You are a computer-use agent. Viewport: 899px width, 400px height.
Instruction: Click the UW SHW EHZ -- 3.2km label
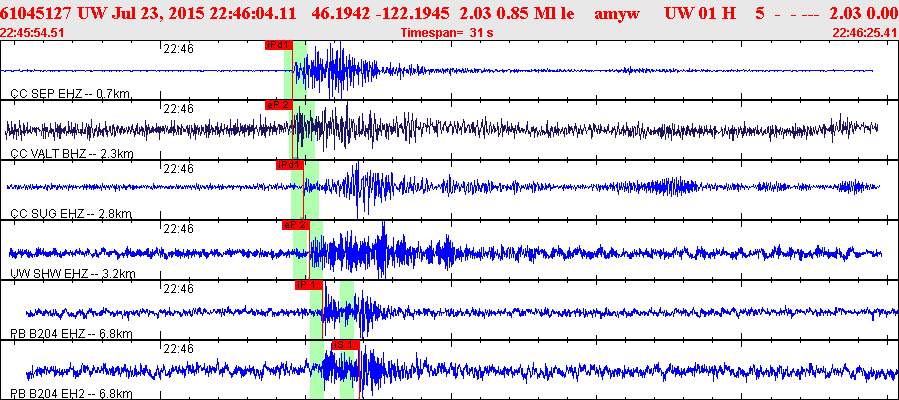73,274
